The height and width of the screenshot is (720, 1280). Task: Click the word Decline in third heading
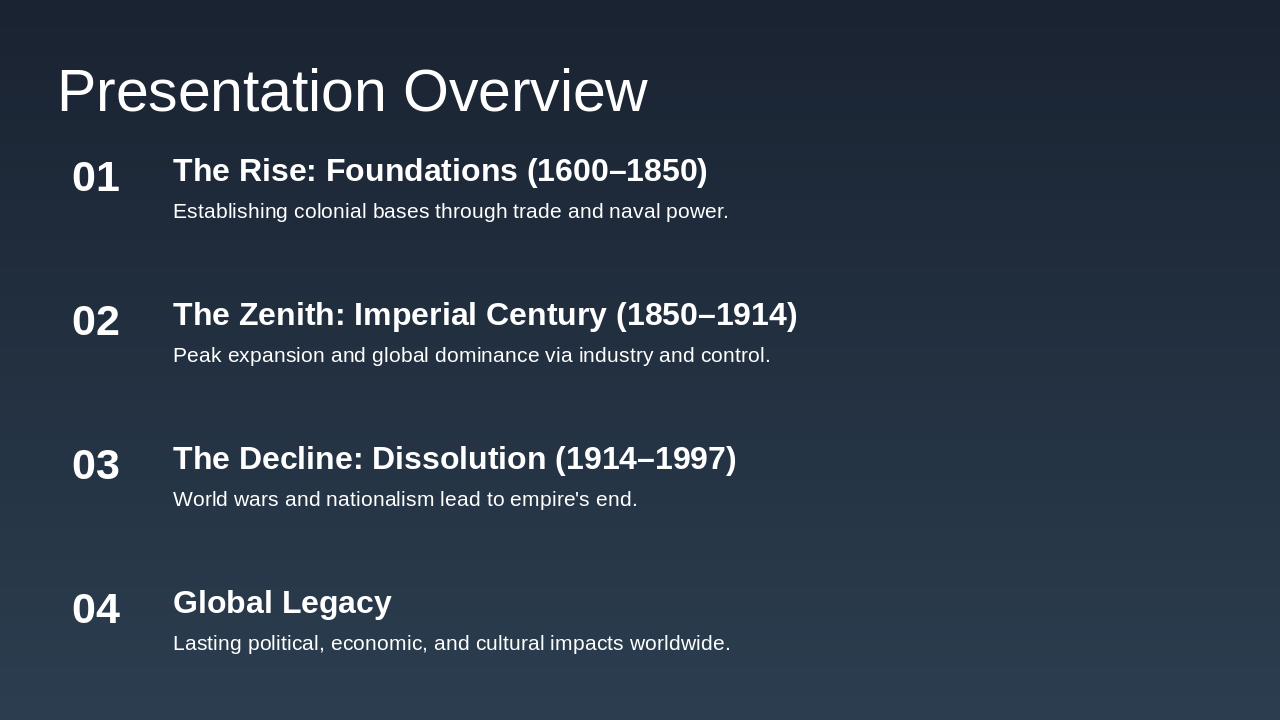[x=301, y=459]
